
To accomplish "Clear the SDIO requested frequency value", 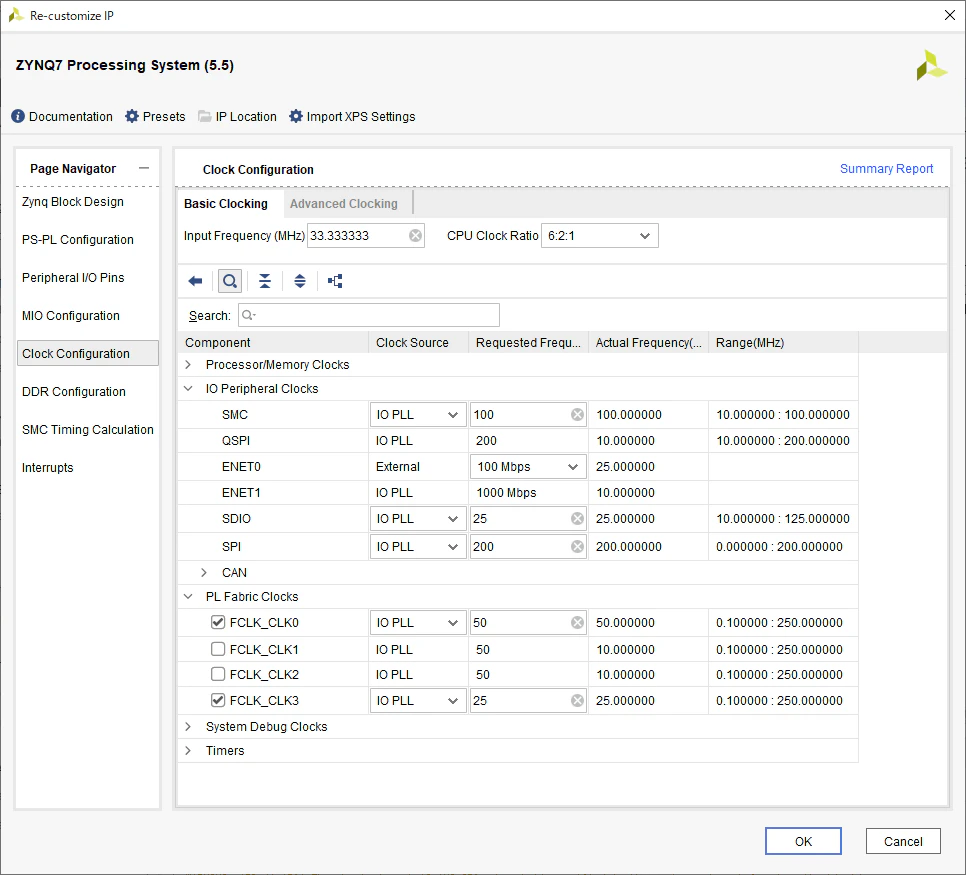I will (577, 519).
